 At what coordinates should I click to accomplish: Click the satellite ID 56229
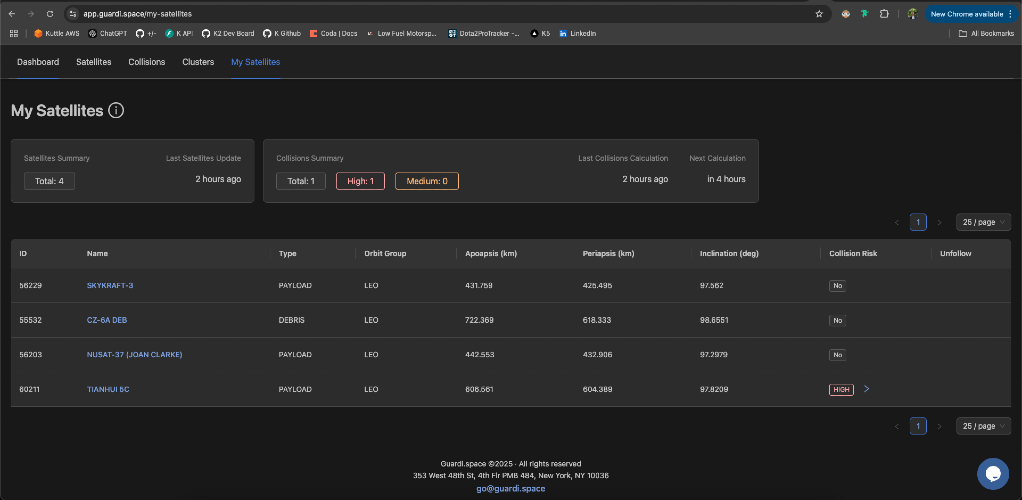(x=30, y=286)
